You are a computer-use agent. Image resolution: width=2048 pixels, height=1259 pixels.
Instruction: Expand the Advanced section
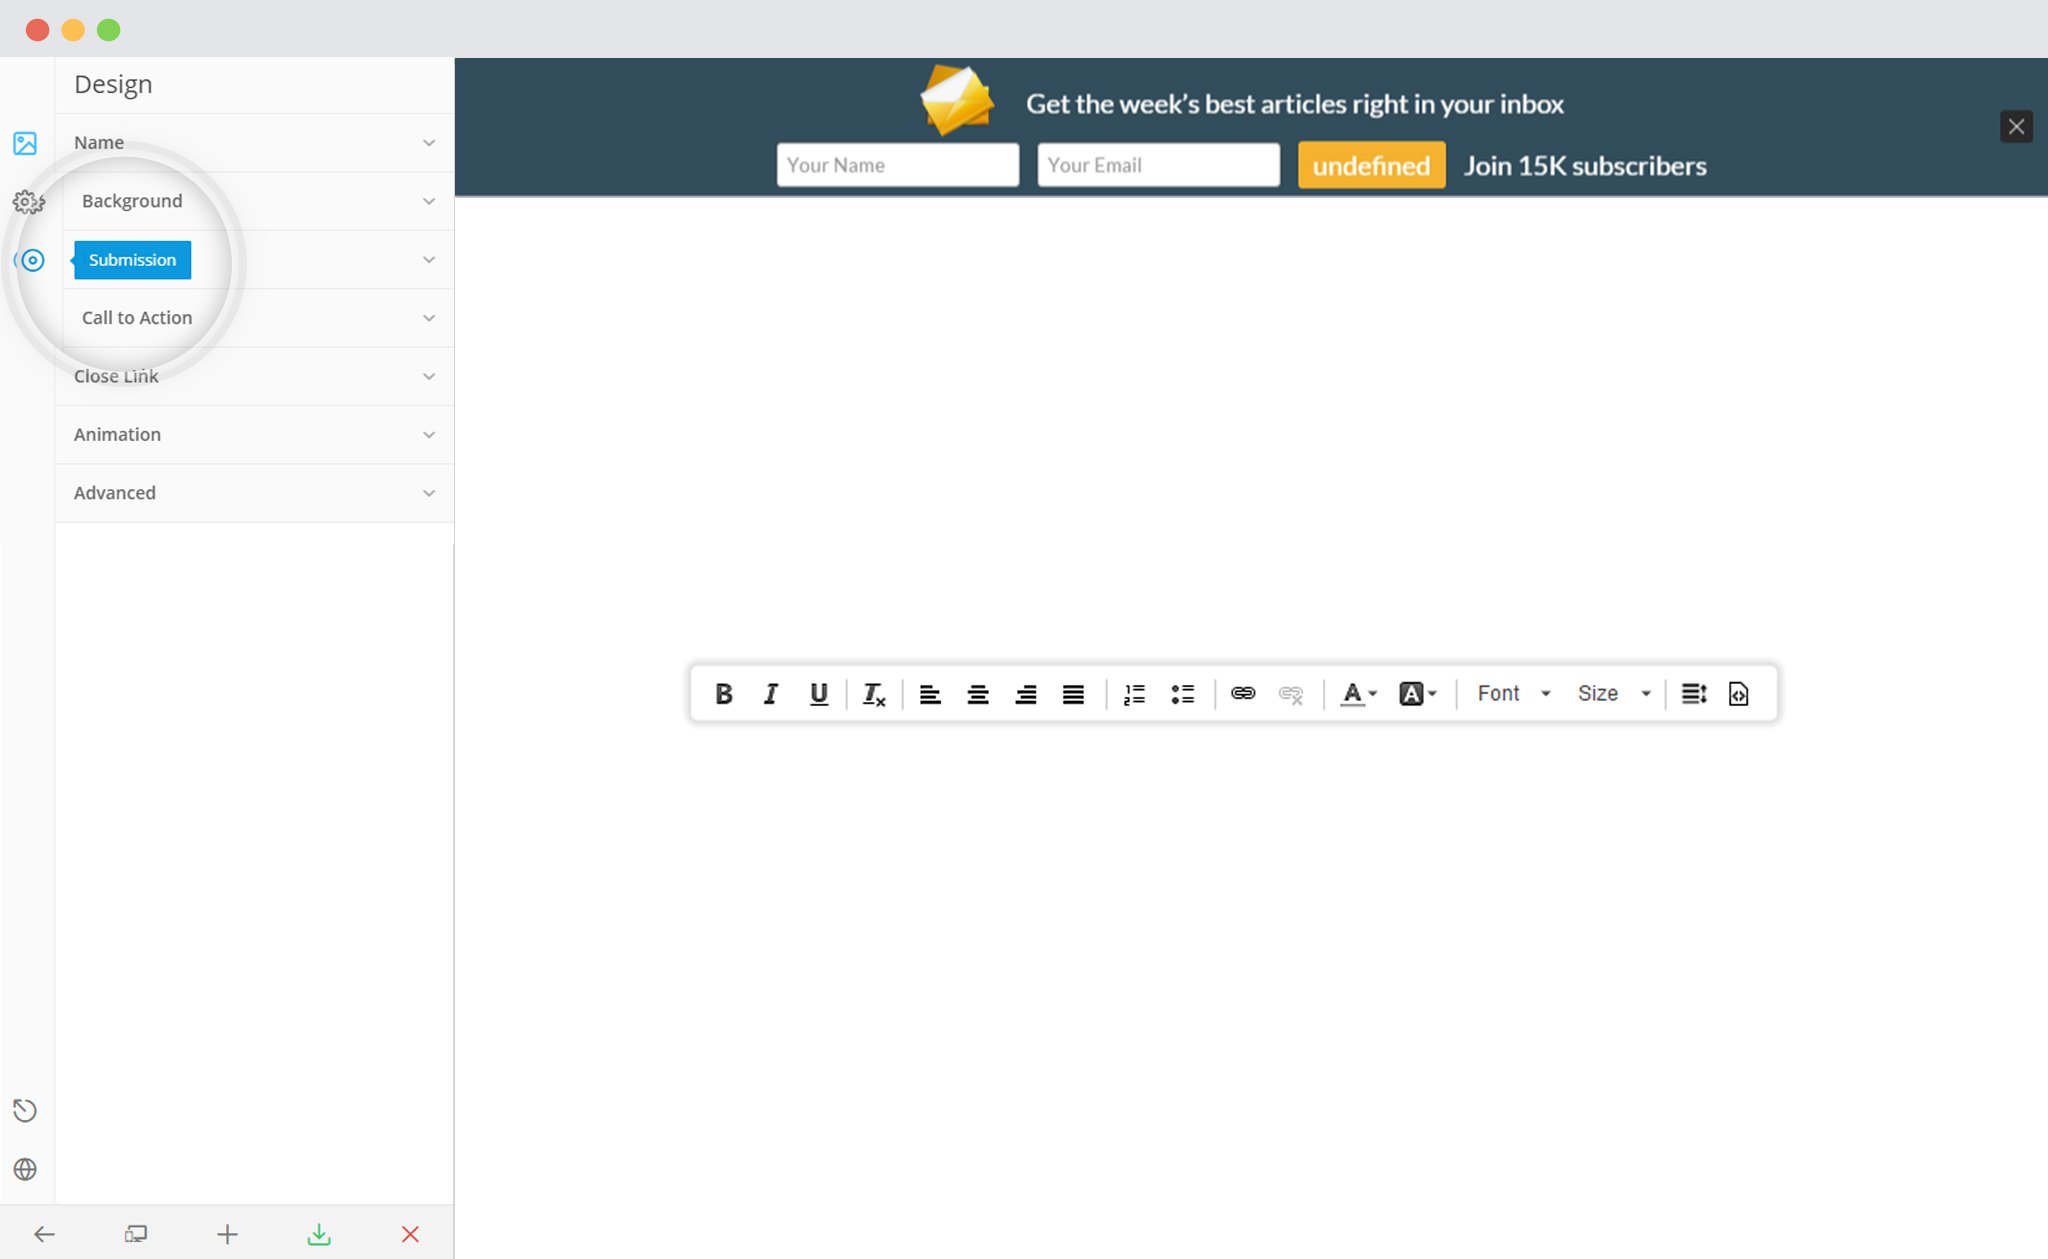coord(254,493)
